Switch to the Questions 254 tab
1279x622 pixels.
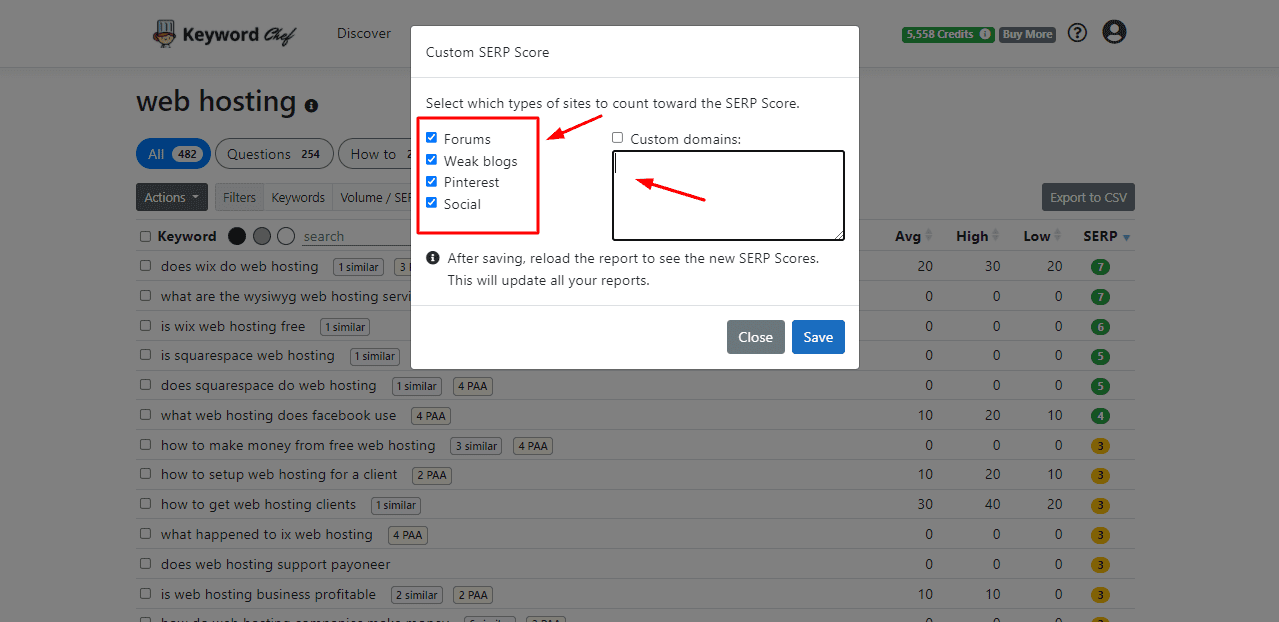[273, 154]
